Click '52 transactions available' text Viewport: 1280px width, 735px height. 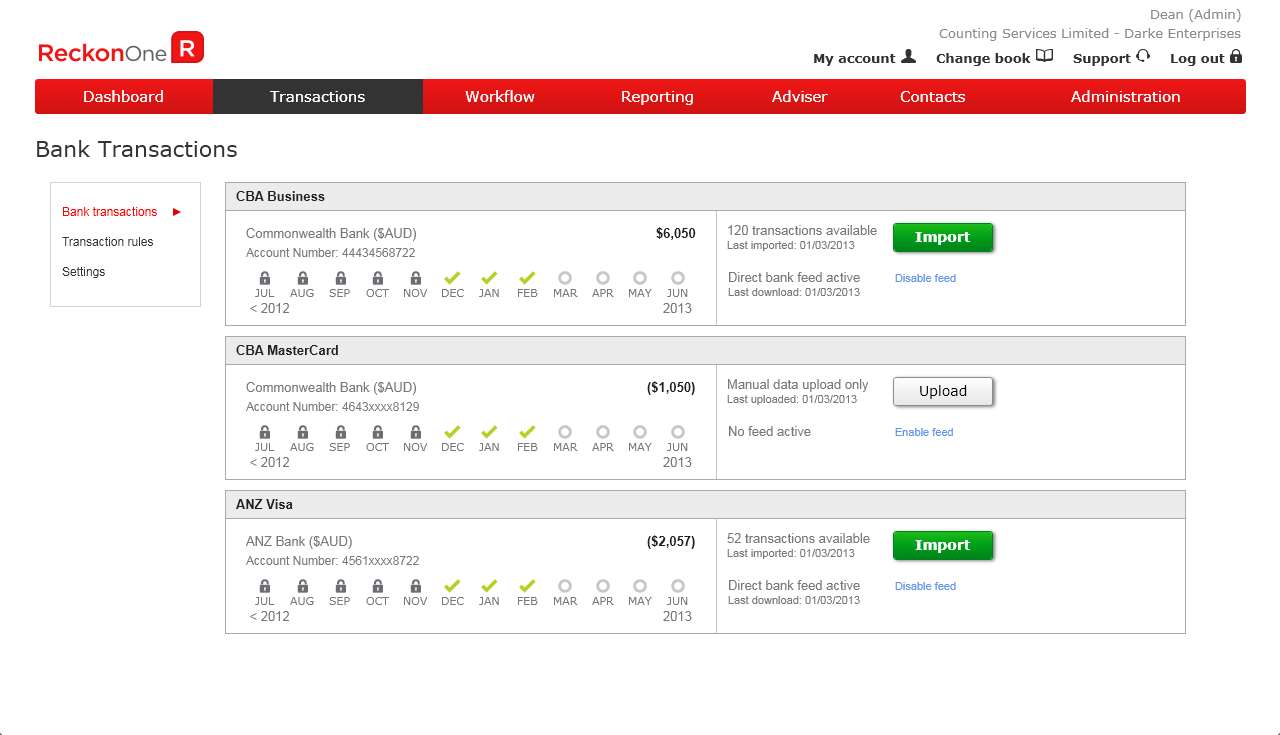(798, 538)
